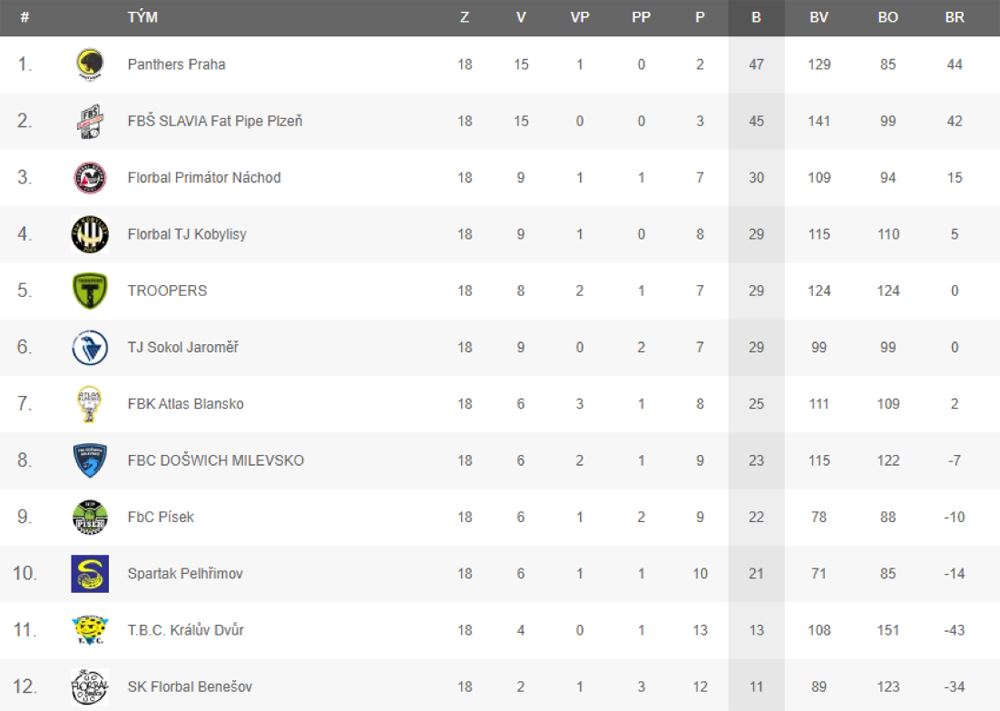The height and width of the screenshot is (711, 1000).
Task: Select the VP column header
Action: (x=580, y=18)
